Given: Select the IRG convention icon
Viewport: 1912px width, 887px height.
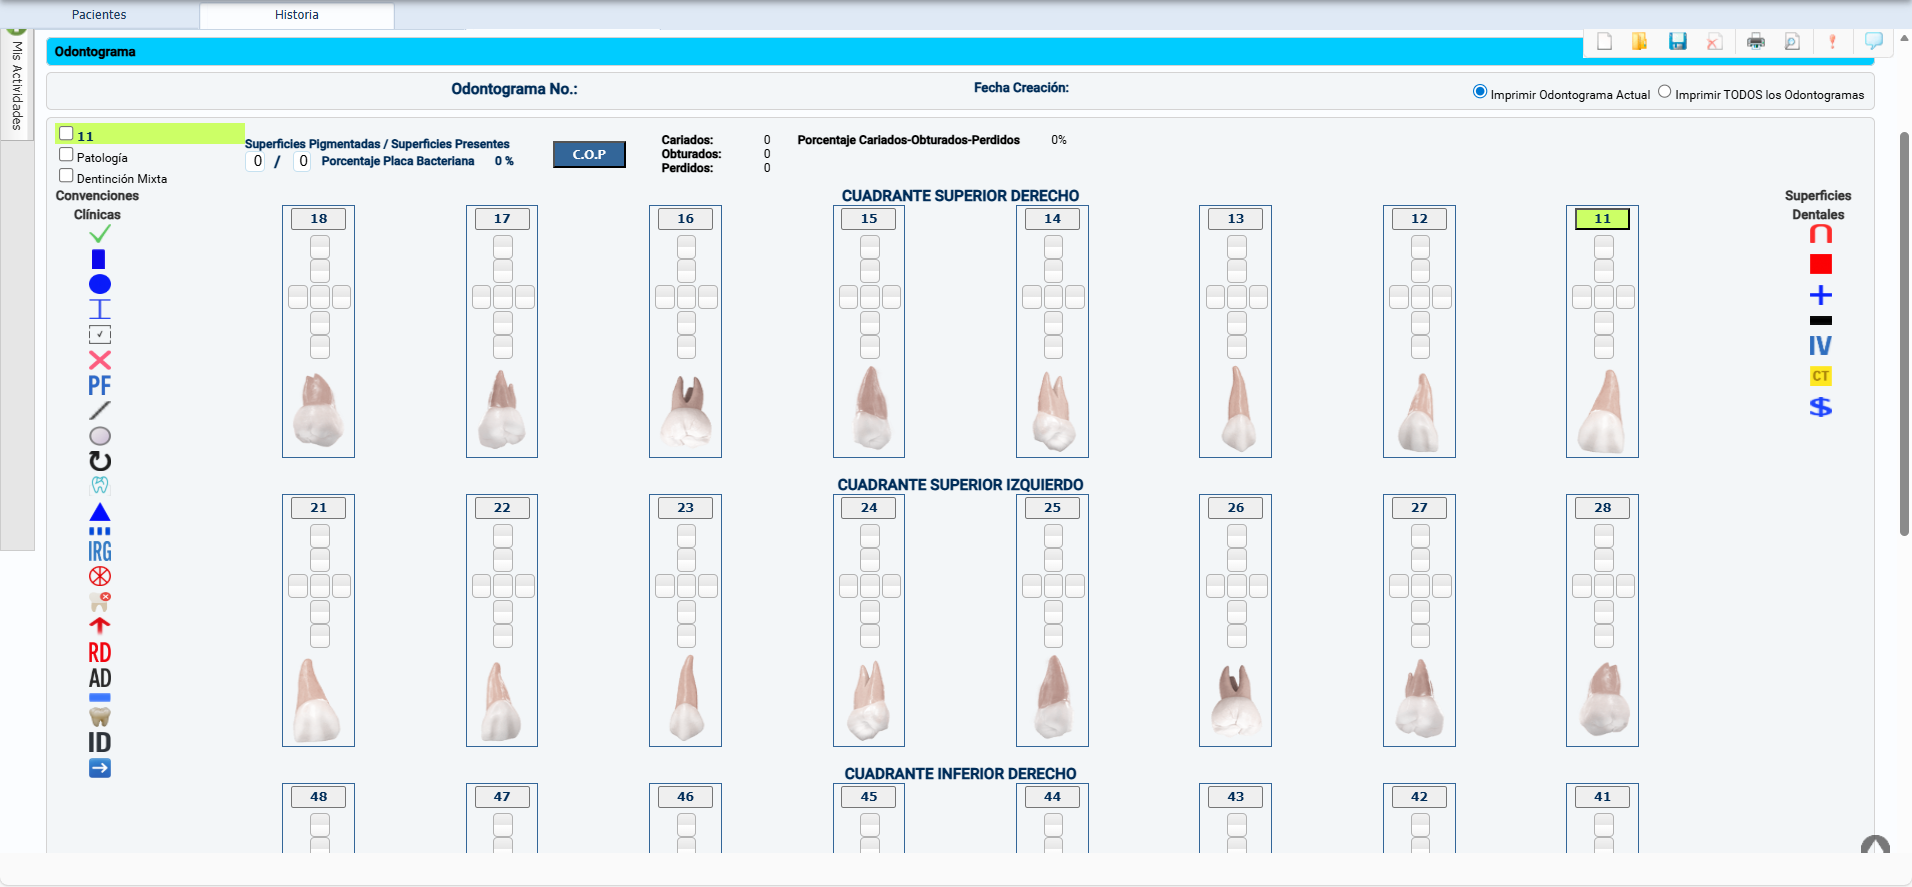Looking at the screenshot, I should click(x=100, y=551).
